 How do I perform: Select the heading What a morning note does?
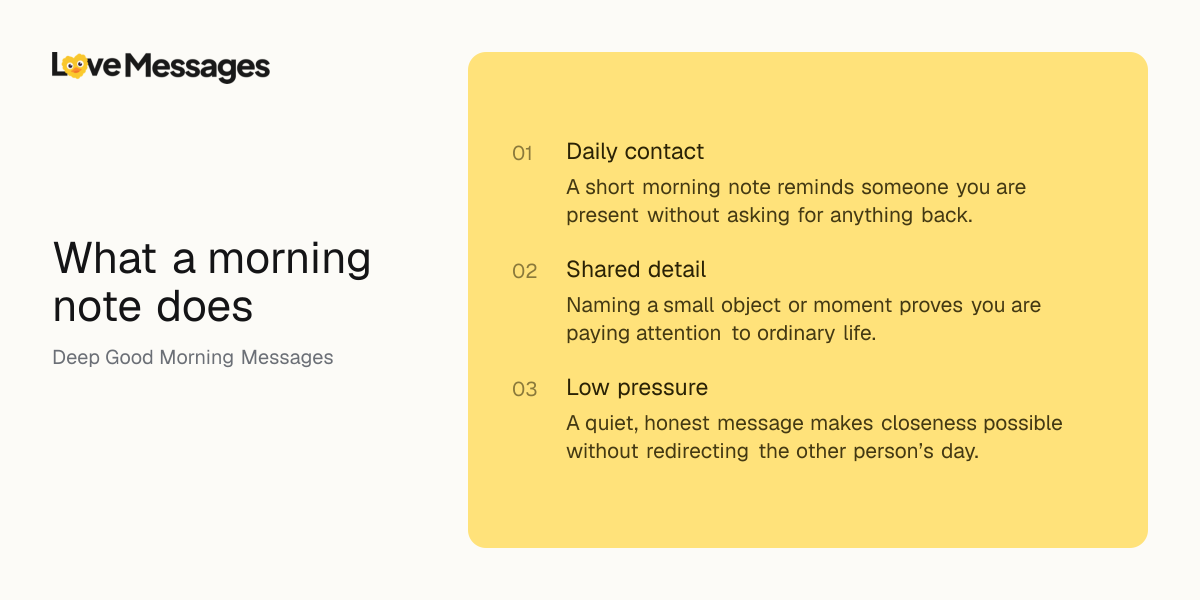(x=212, y=282)
